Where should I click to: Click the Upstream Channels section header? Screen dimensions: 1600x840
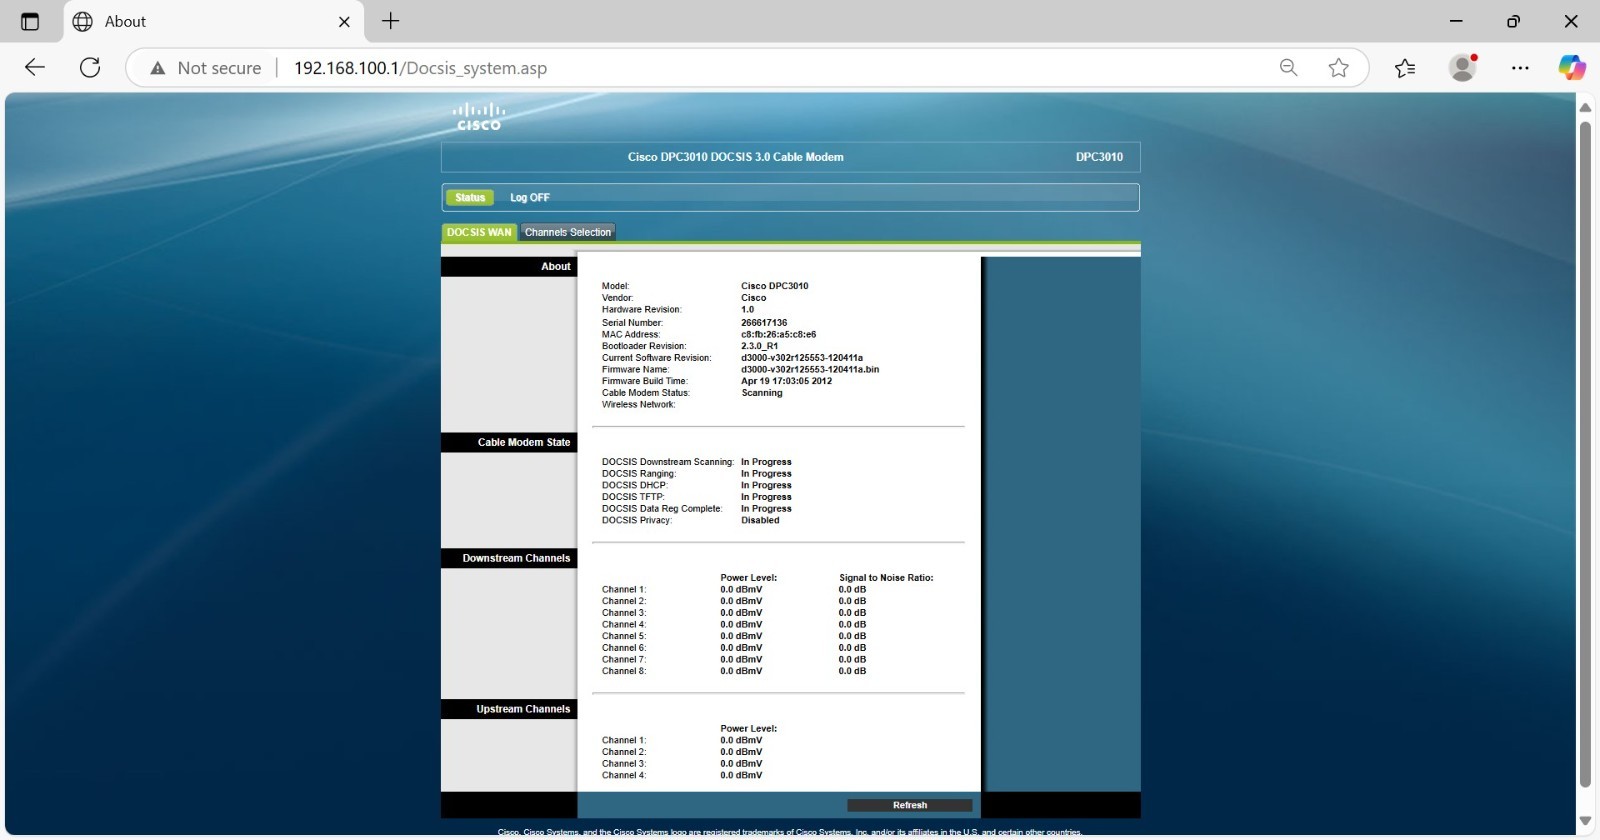(x=509, y=709)
